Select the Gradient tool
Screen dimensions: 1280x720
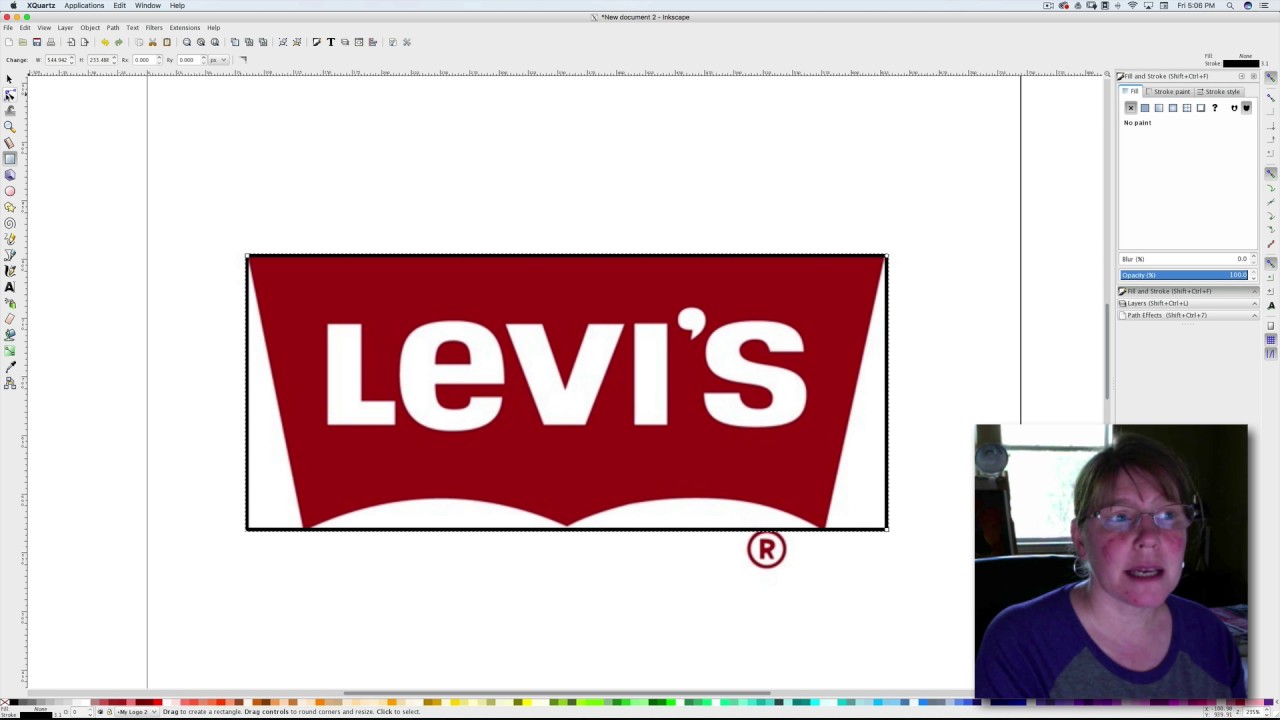pyautogui.click(x=10, y=351)
